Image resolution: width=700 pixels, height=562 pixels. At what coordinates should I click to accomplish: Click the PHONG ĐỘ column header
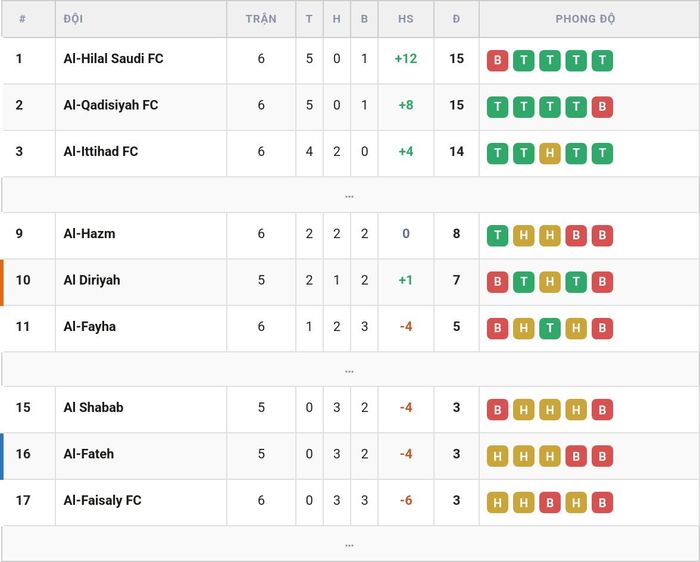[x=585, y=19]
